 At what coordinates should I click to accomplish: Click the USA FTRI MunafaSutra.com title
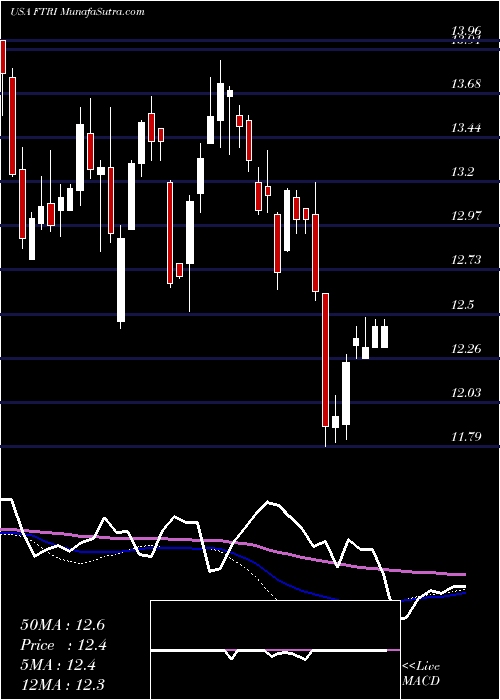coord(77,12)
